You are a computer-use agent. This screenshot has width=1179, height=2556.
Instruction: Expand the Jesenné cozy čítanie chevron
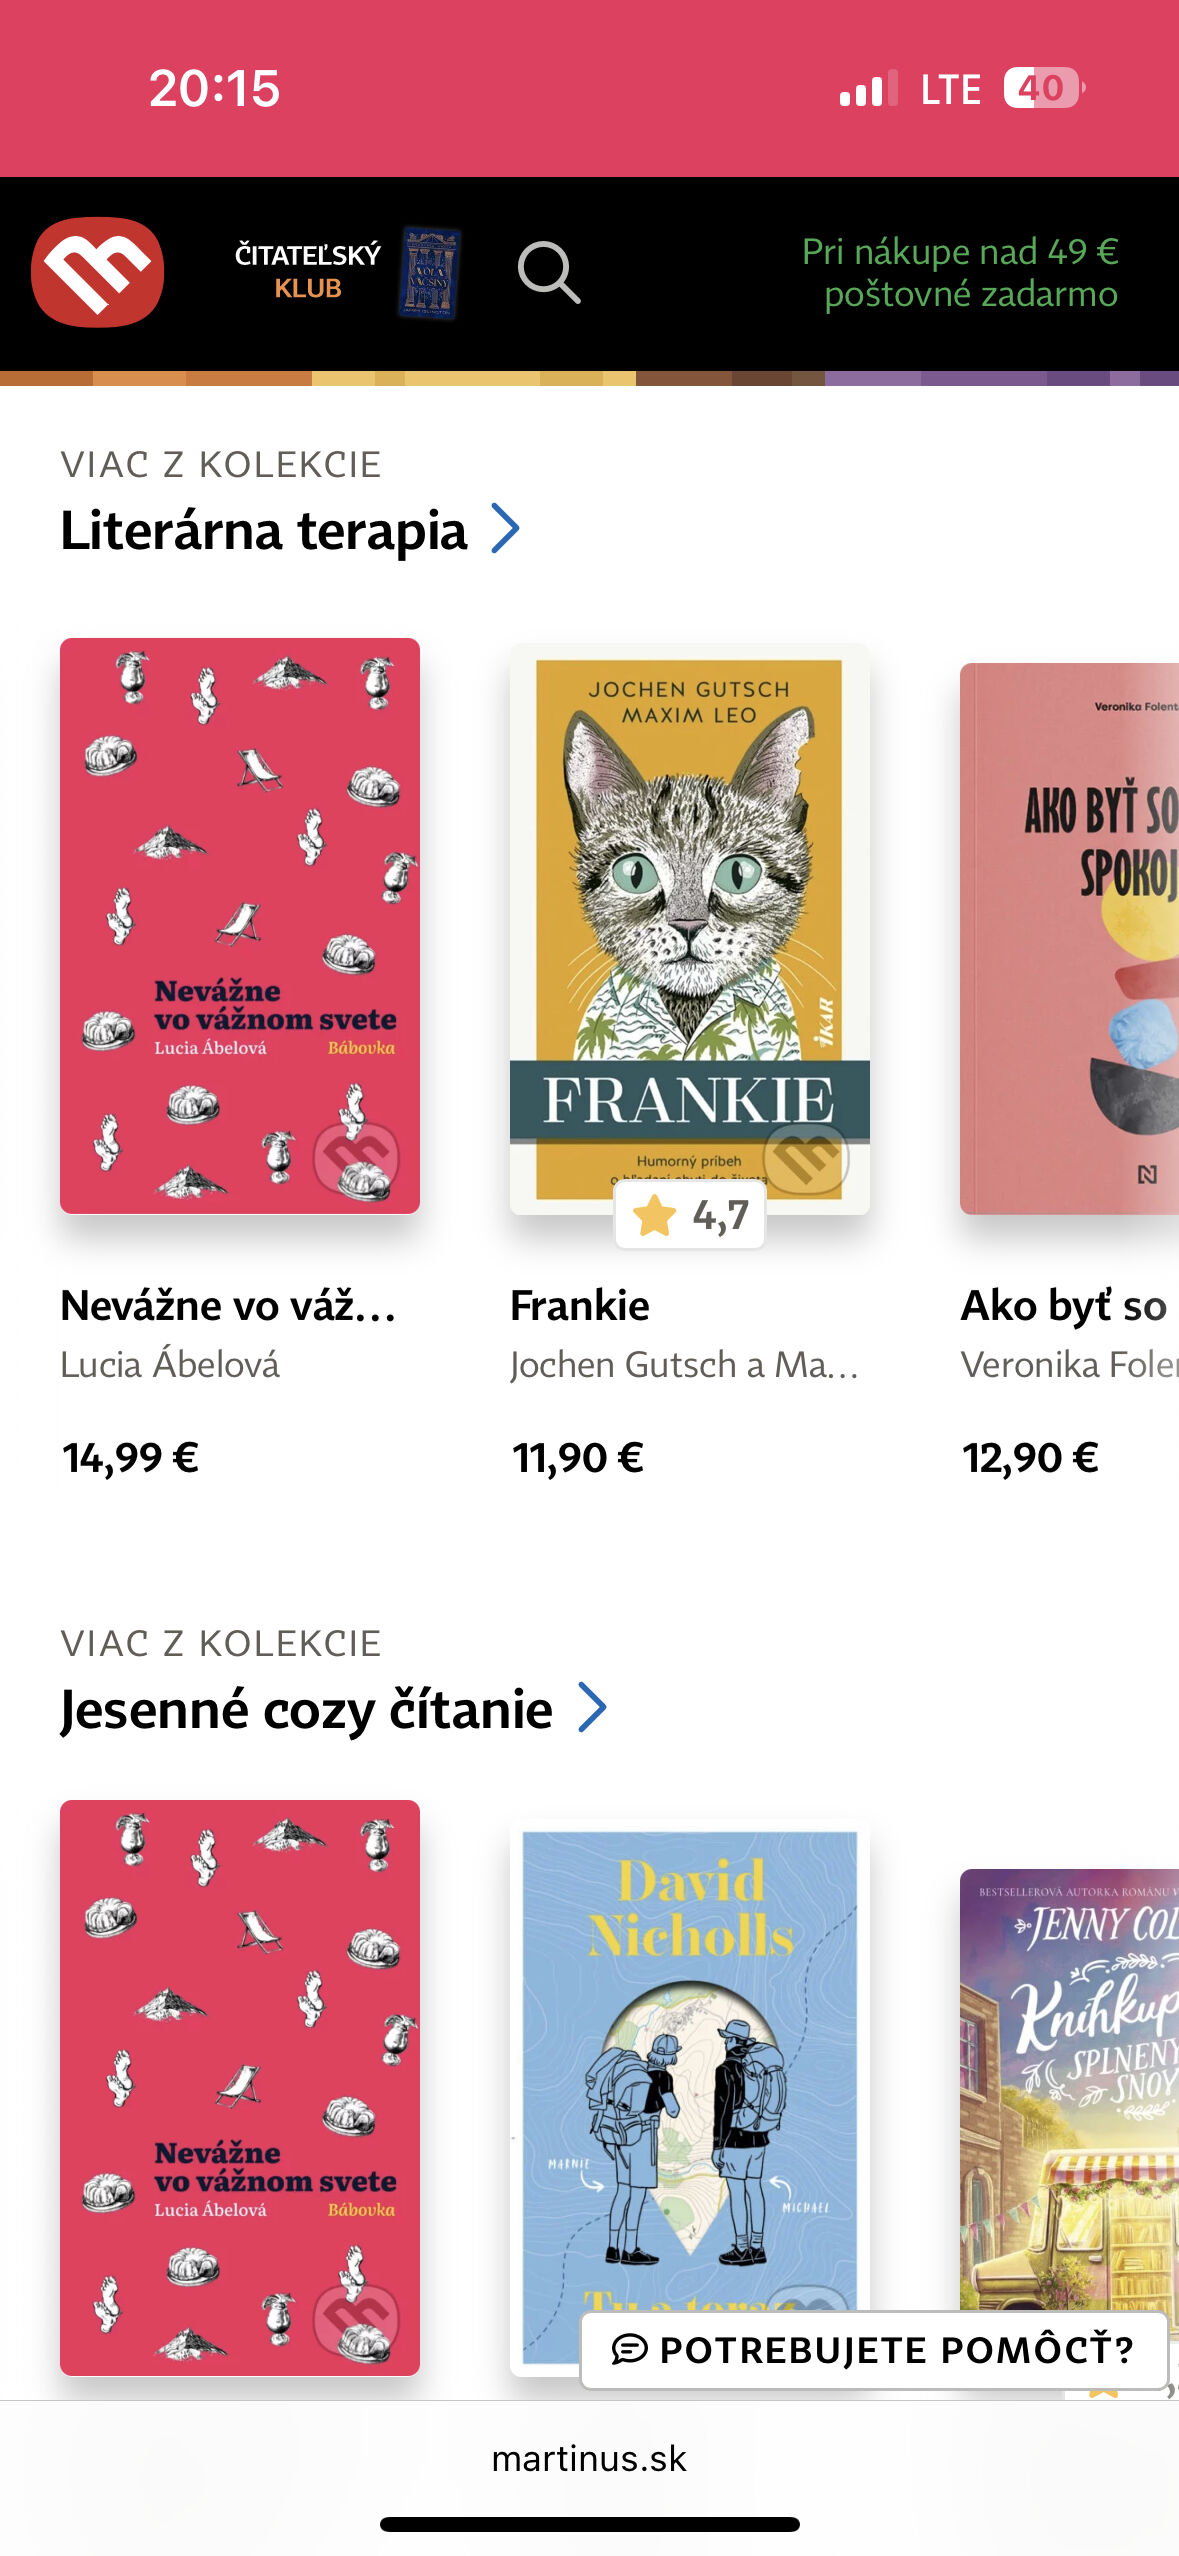(x=593, y=1707)
